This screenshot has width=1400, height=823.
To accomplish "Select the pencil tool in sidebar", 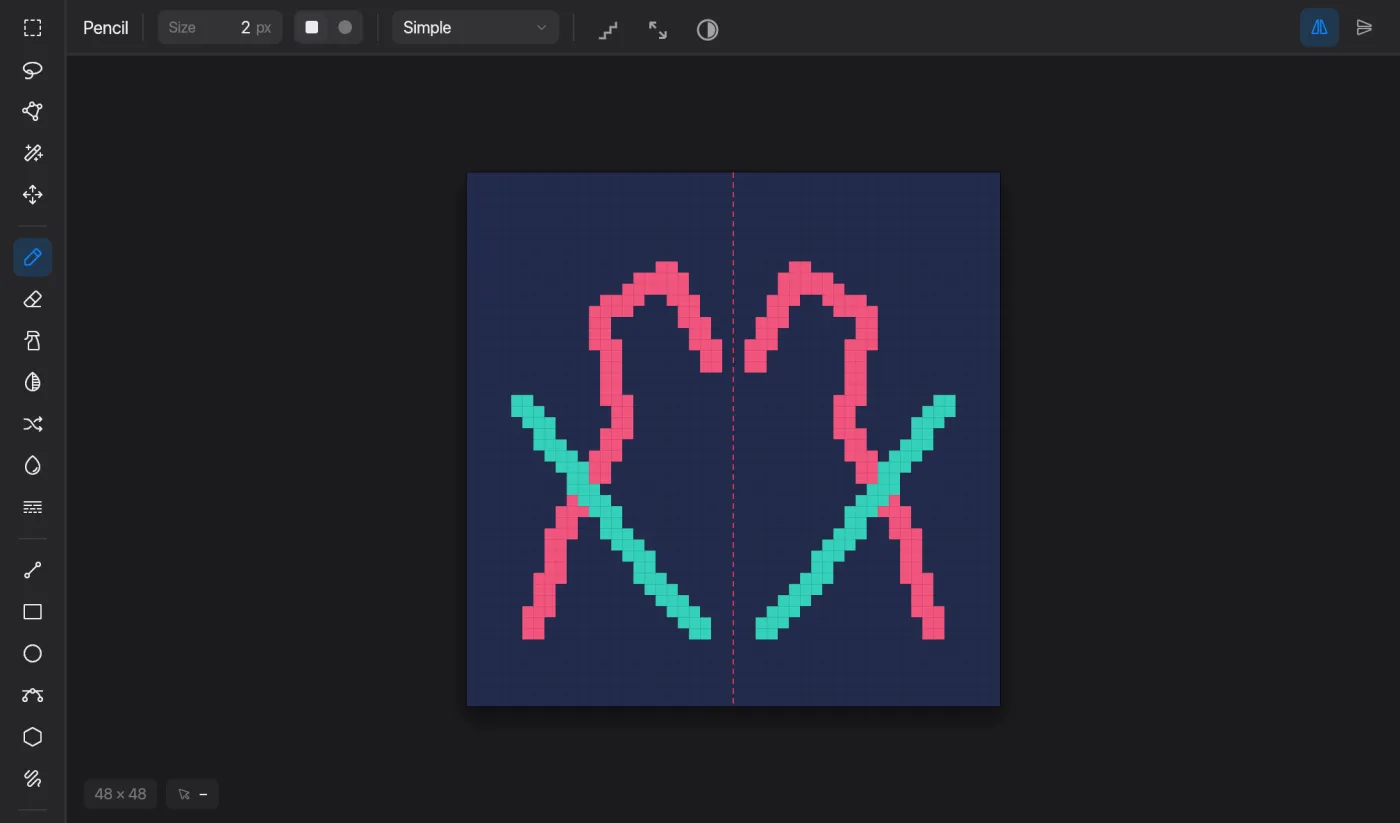I will pos(33,258).
